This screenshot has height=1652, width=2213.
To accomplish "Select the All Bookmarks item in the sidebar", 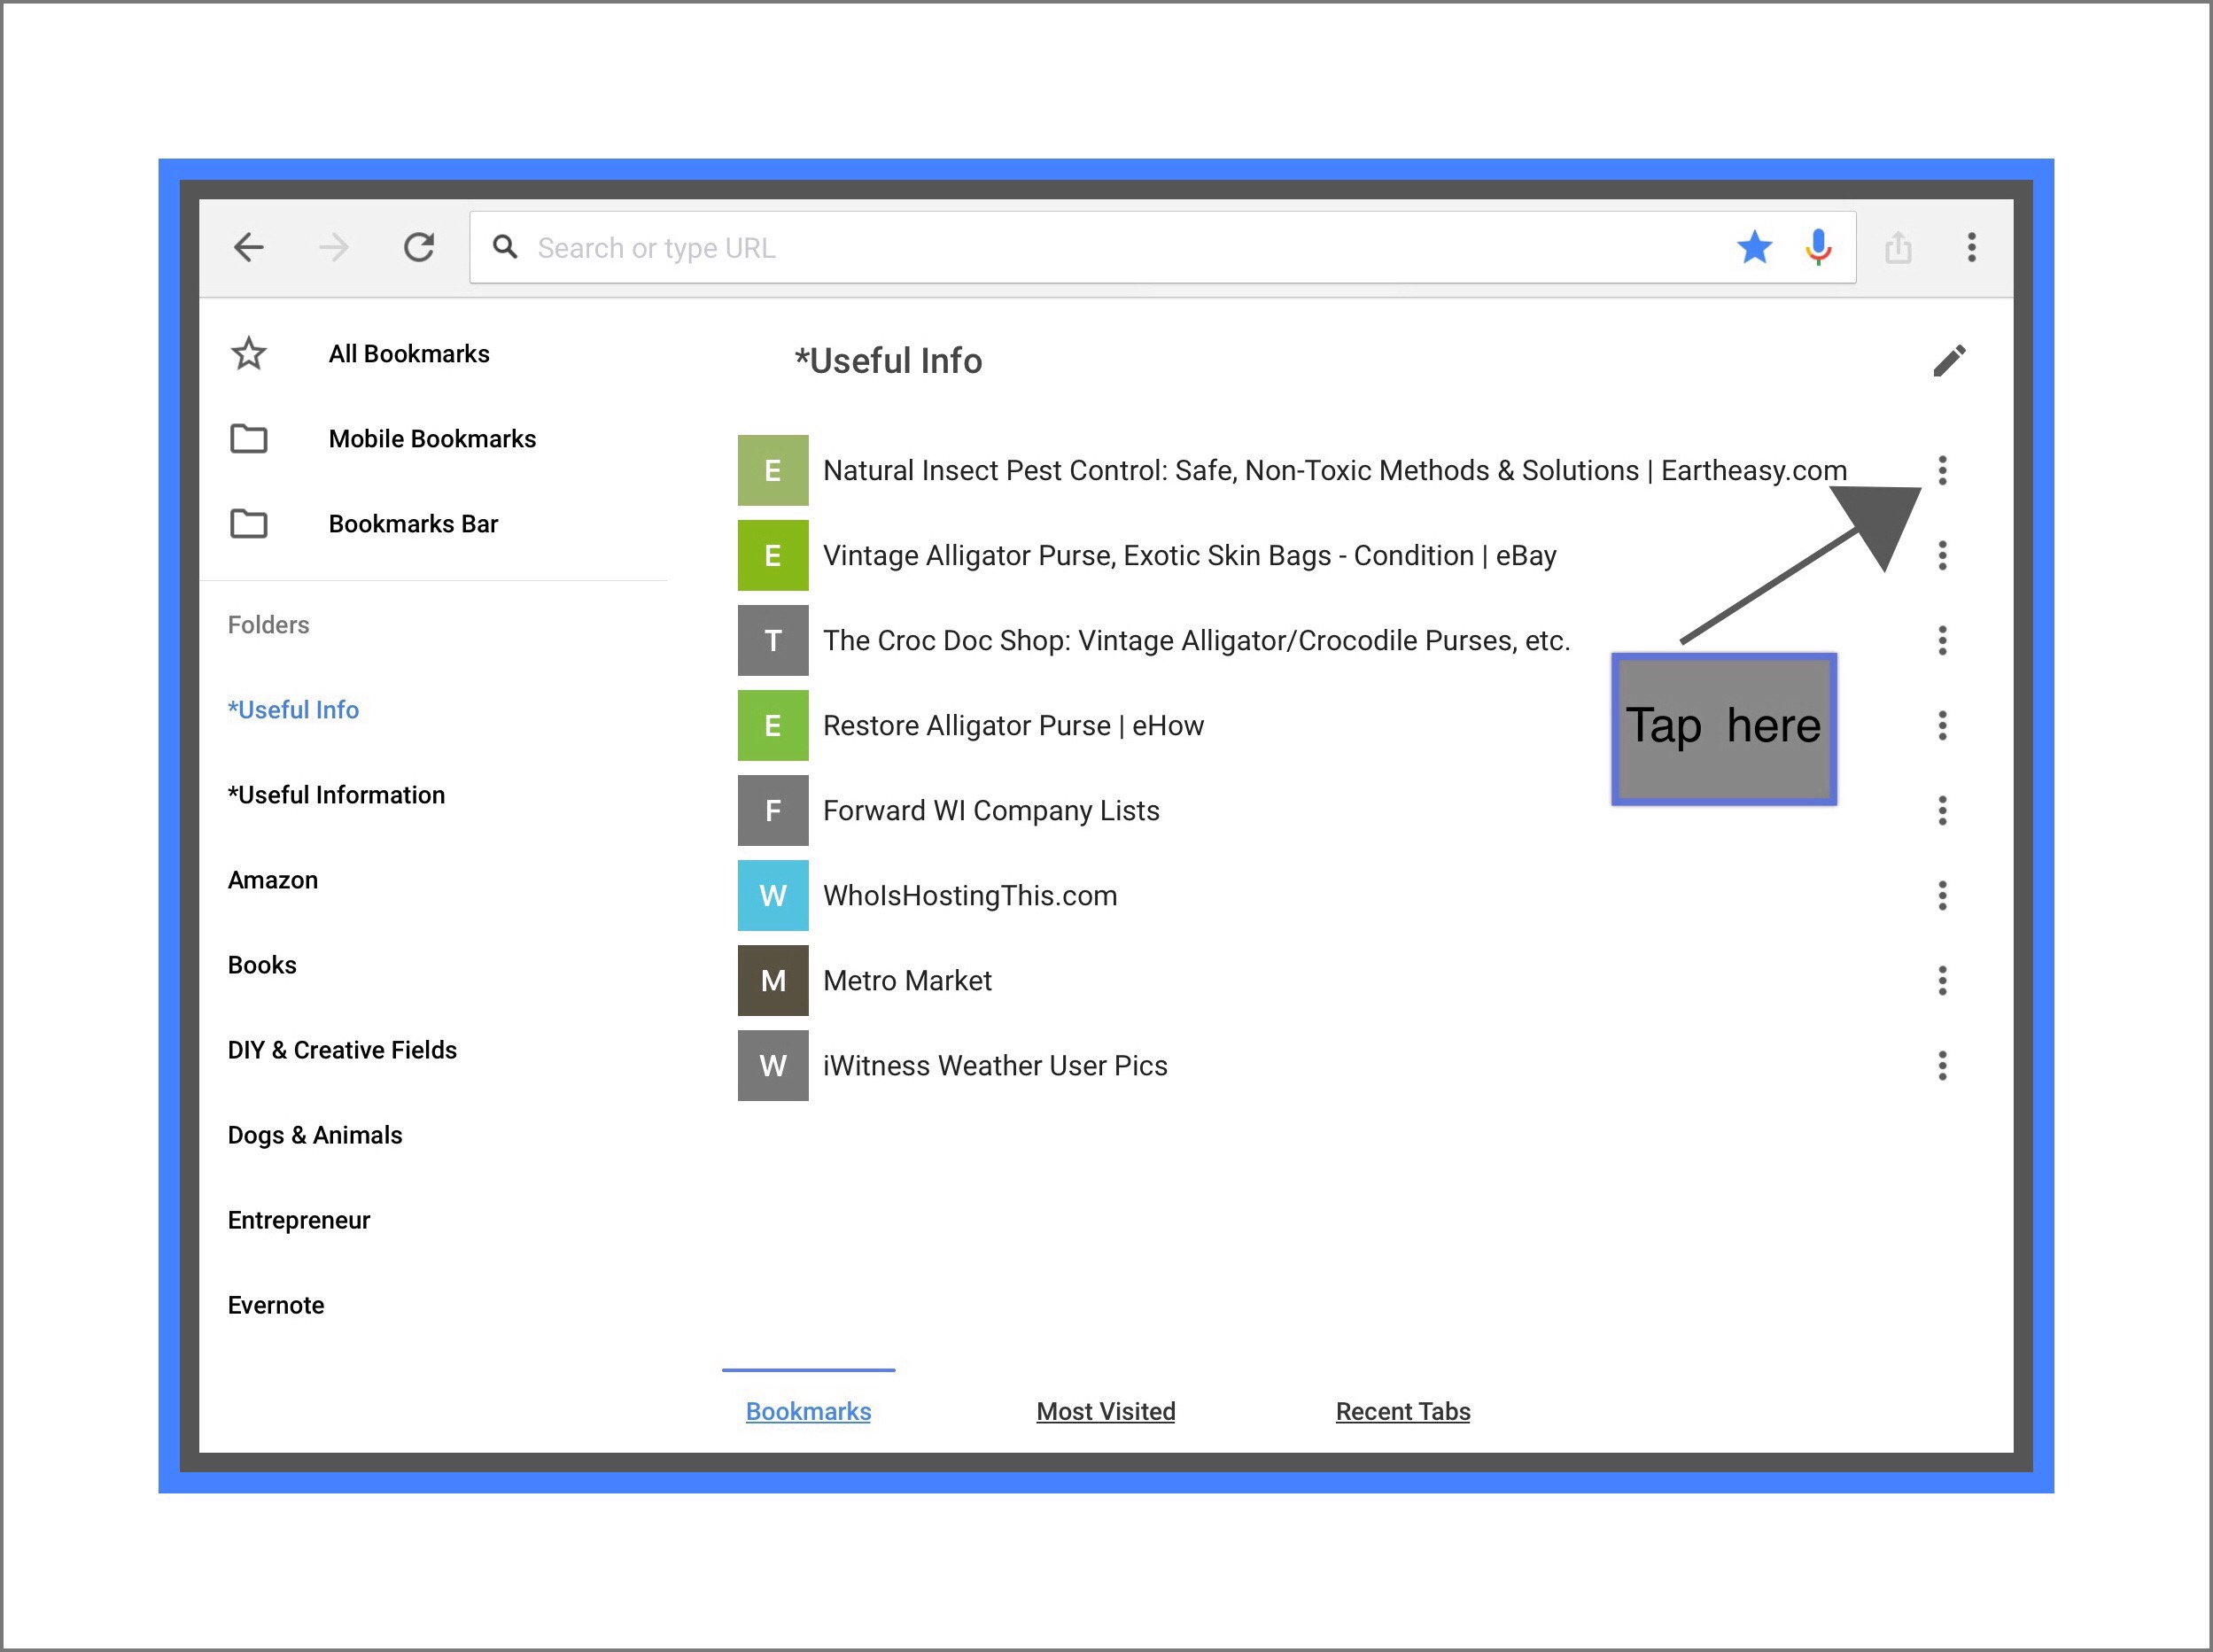I will coord(408,354).
